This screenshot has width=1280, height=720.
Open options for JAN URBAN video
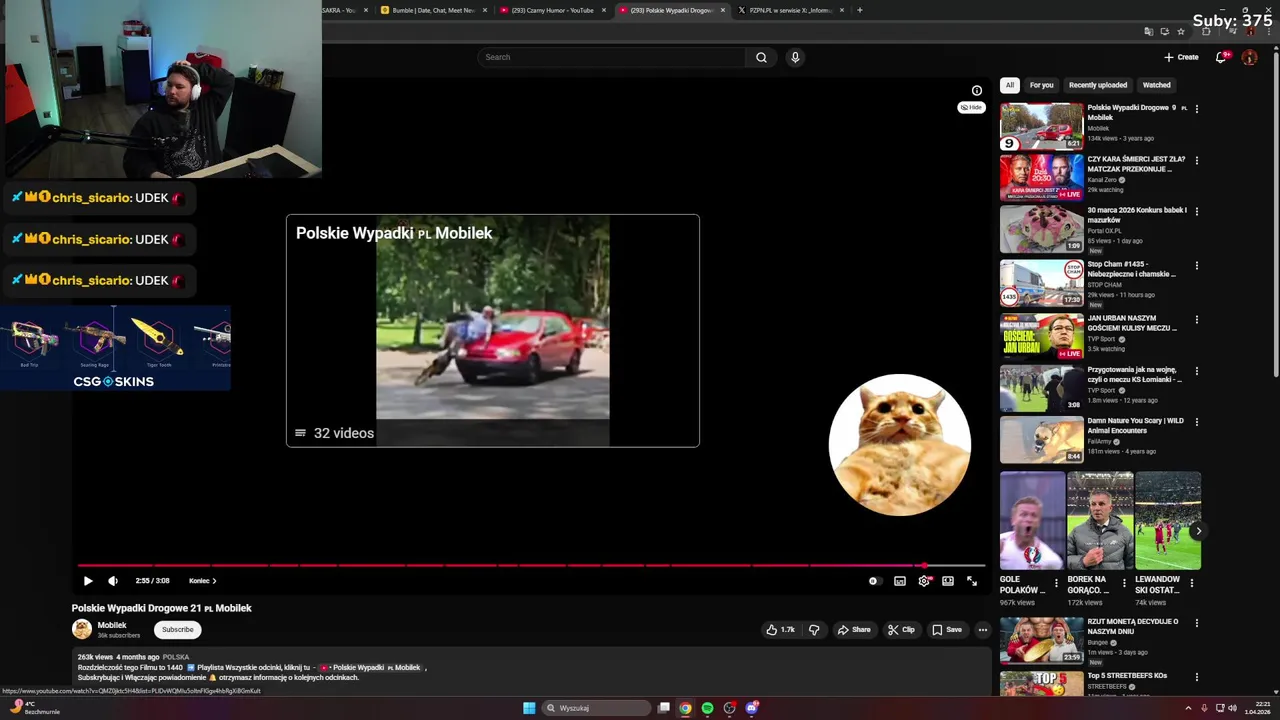click(x=1197, y=320)
